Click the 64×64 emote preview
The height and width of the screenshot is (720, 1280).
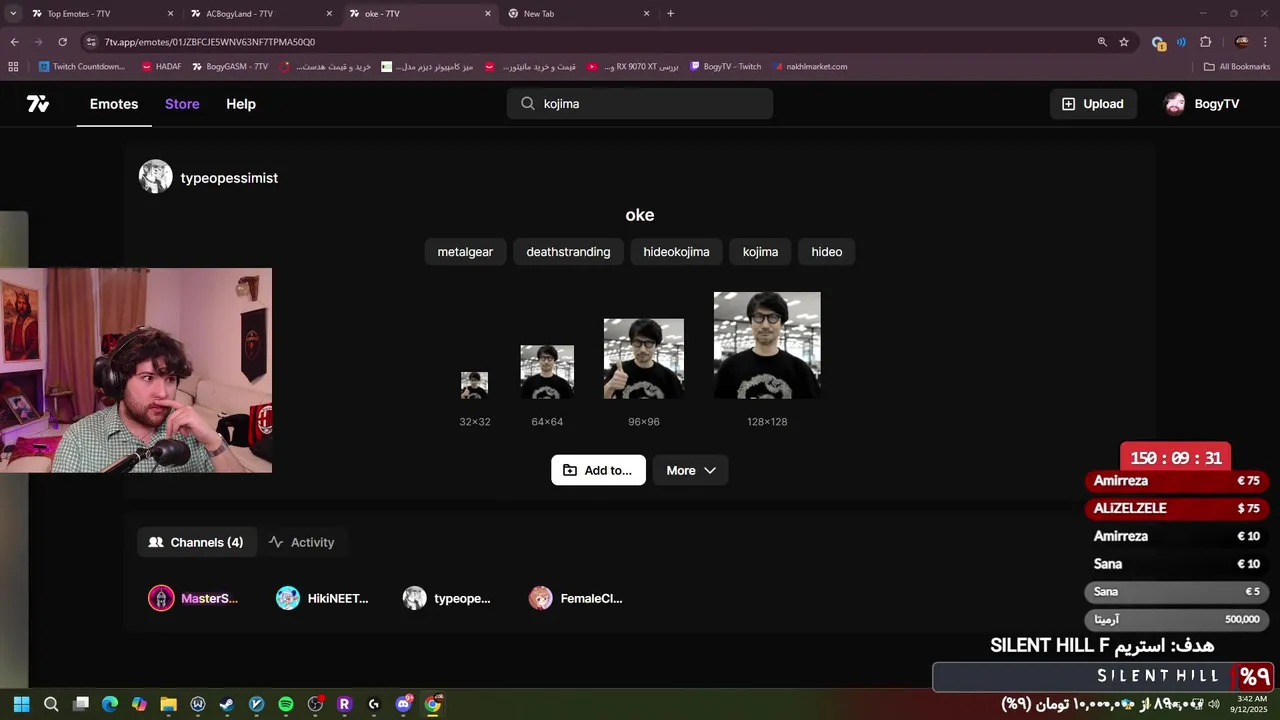point(547,372)
